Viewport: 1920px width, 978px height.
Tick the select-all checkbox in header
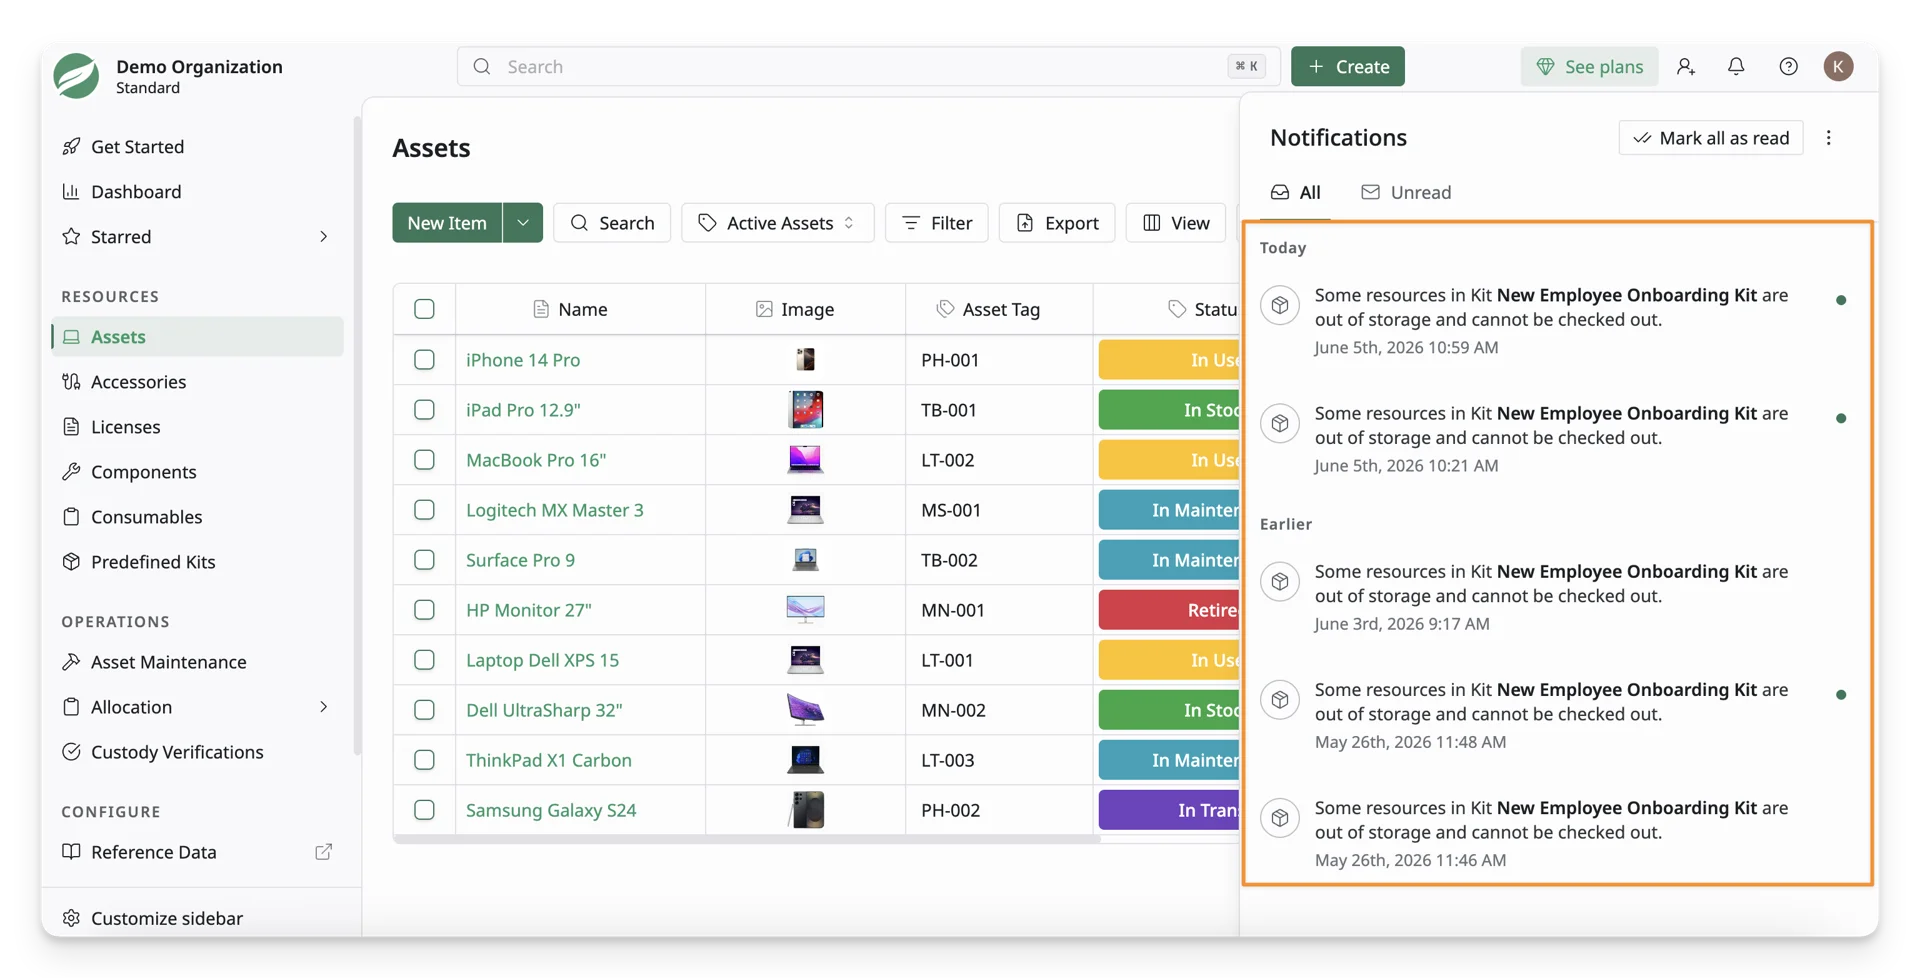click(x=424, y=309)
